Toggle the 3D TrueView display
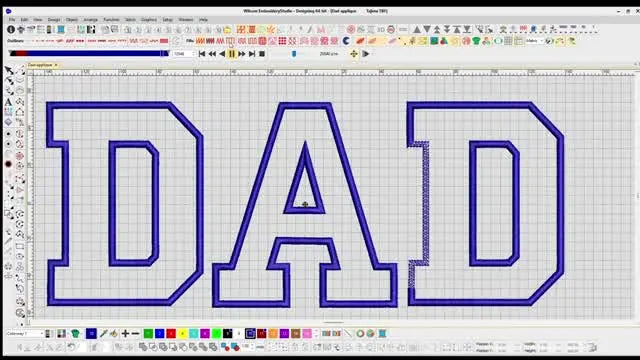640x360 pixels. pos(381,29)
